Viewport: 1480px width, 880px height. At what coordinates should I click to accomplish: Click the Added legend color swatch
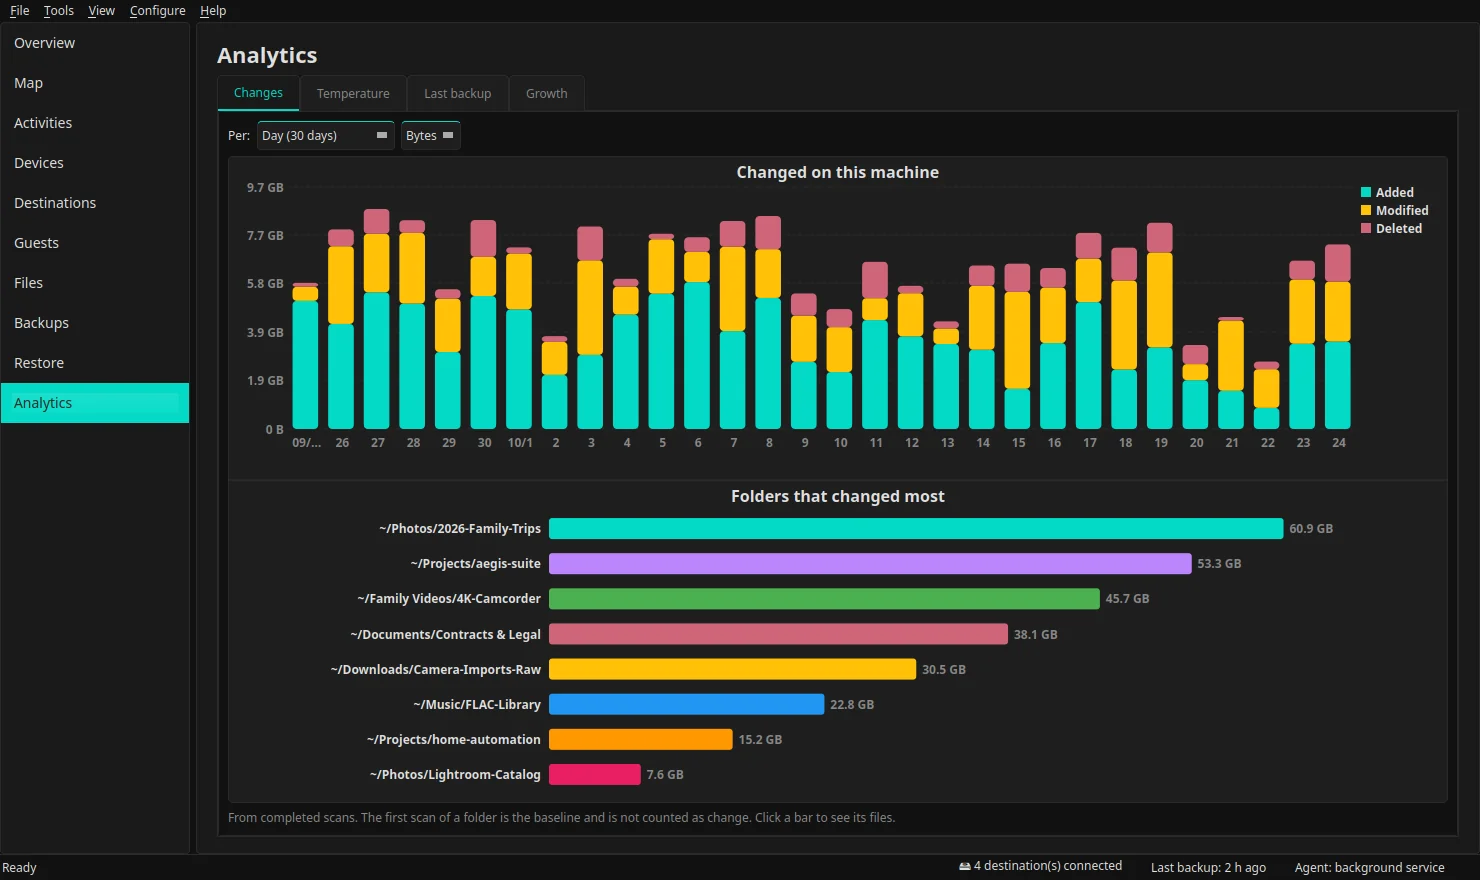click(x=1366, y=192)
